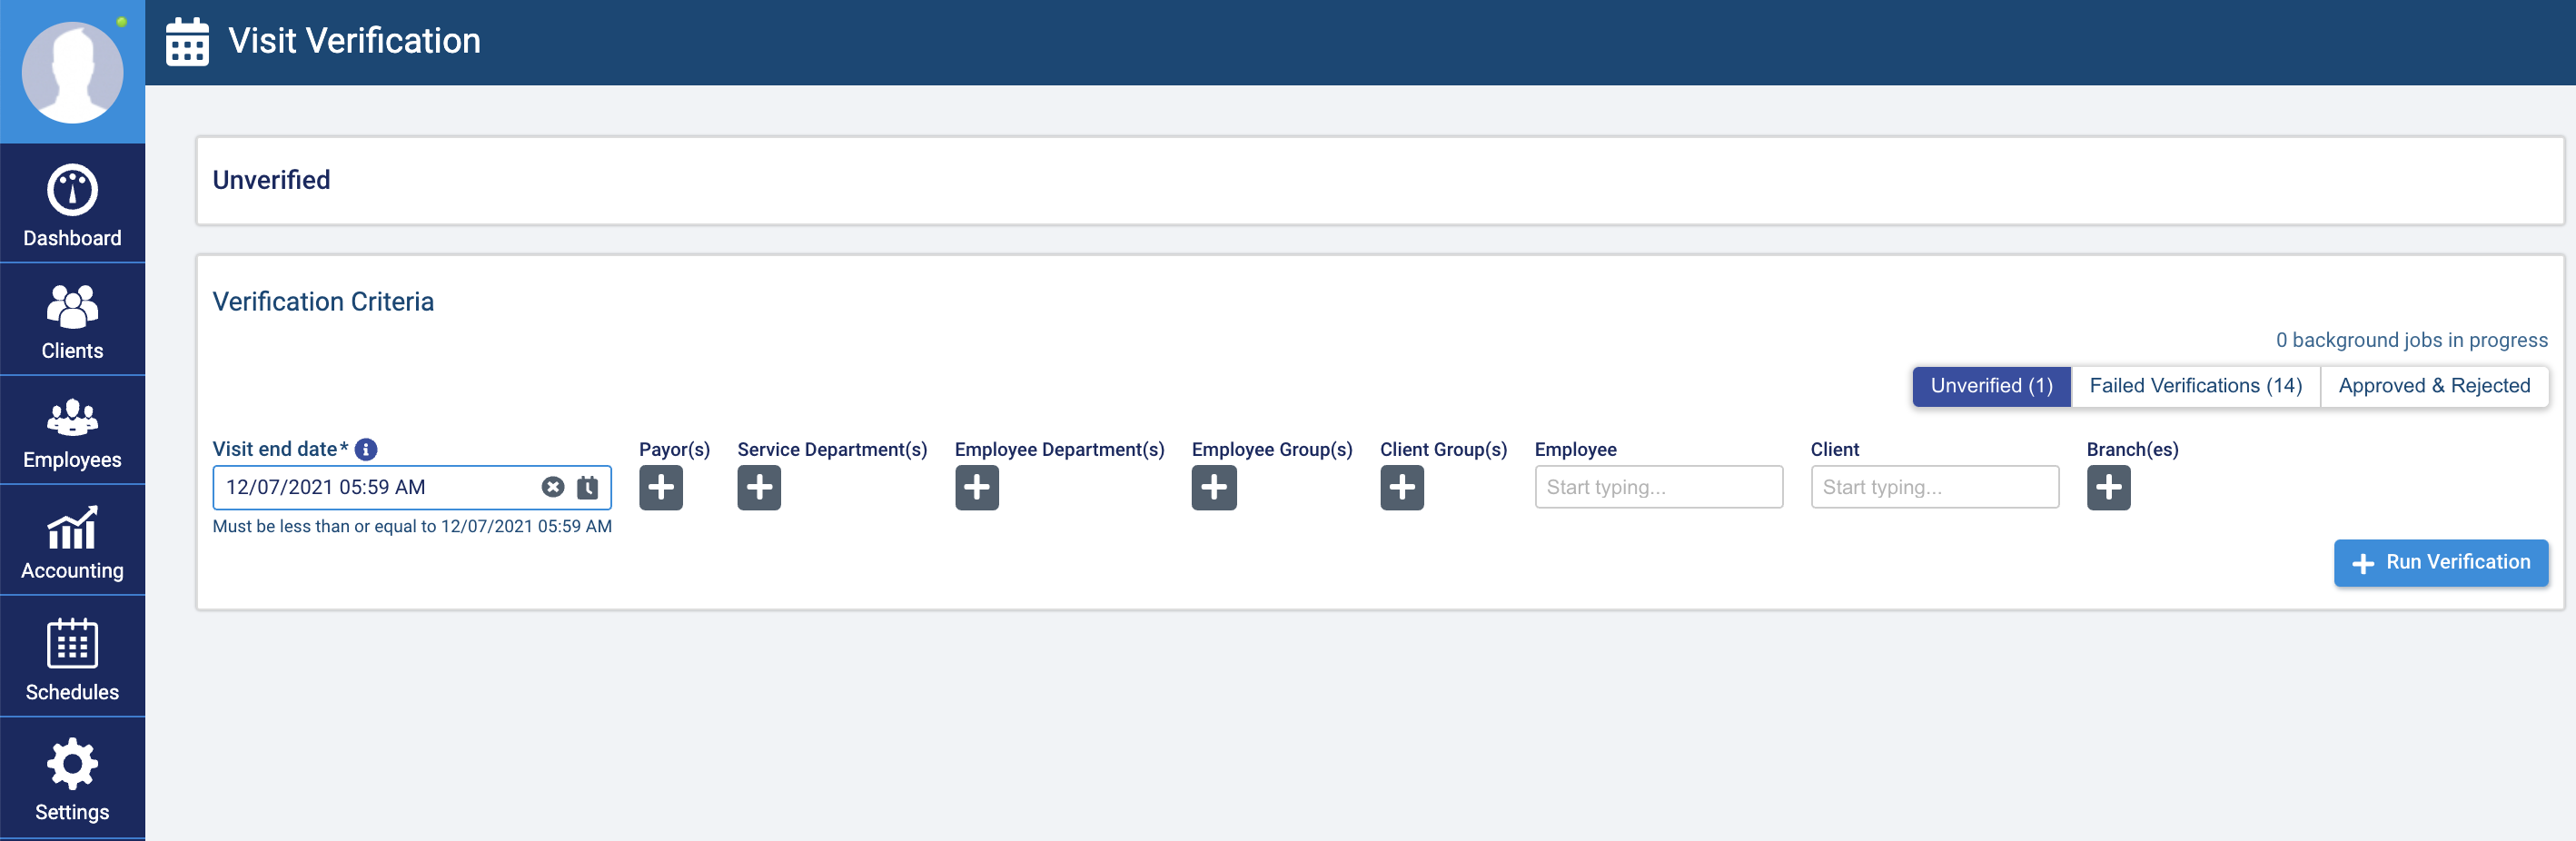Screen dimensions: 2576x841
Task: Add an Employee Group filter
Action: coord(1213,488)
